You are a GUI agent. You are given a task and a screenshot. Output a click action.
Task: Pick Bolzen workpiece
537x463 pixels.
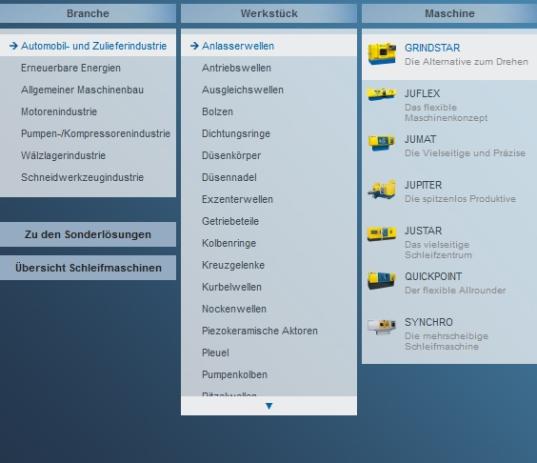217,112
